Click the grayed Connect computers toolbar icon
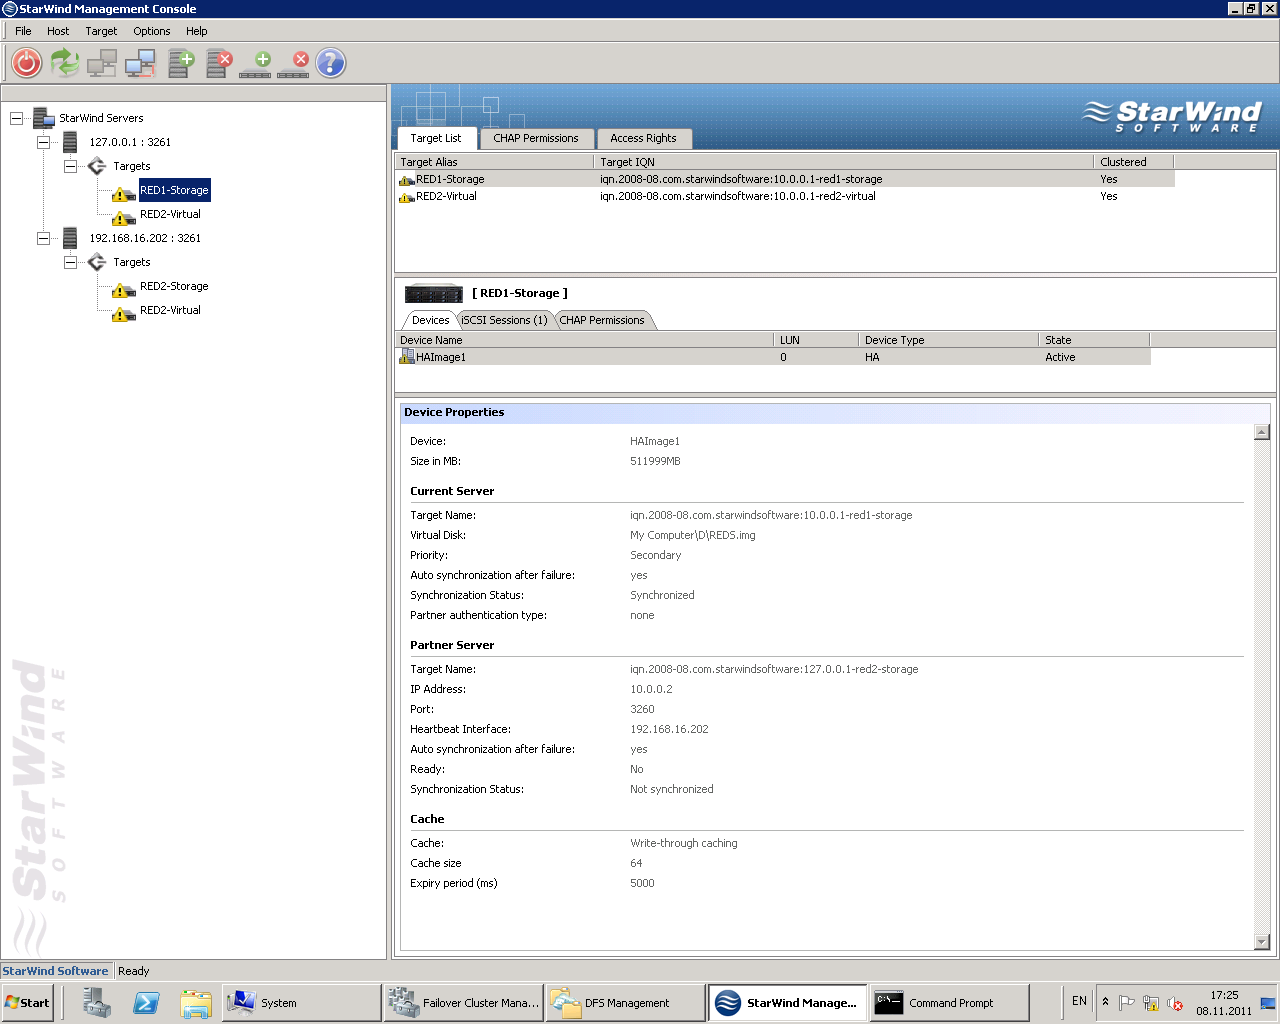1280x1024 pixels. (102, 63)
